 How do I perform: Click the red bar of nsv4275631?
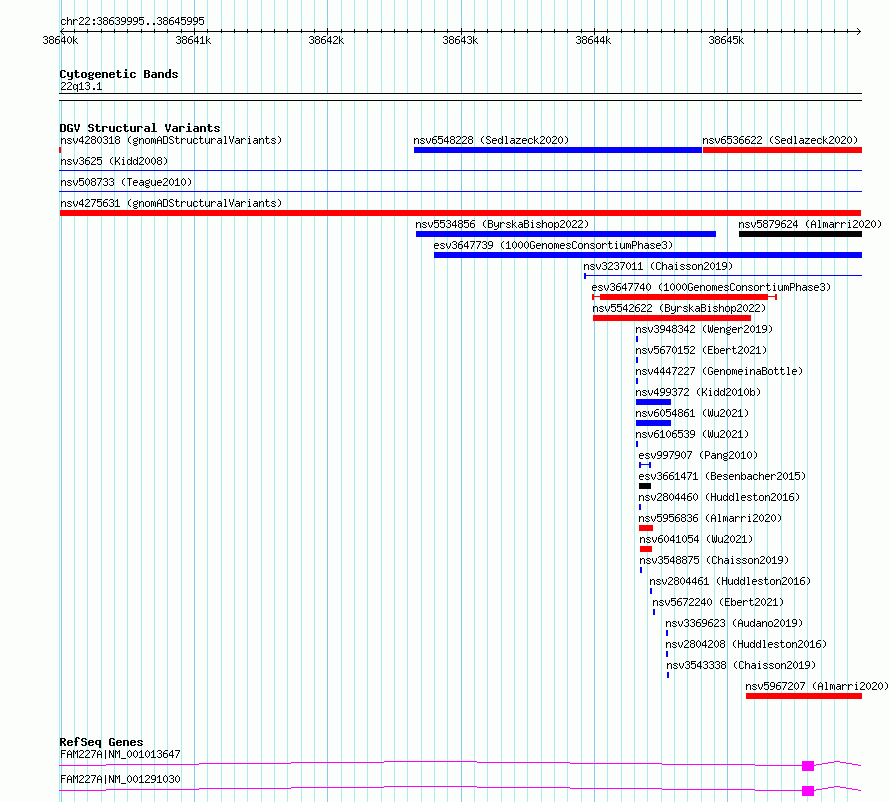[x=460, y=213]
